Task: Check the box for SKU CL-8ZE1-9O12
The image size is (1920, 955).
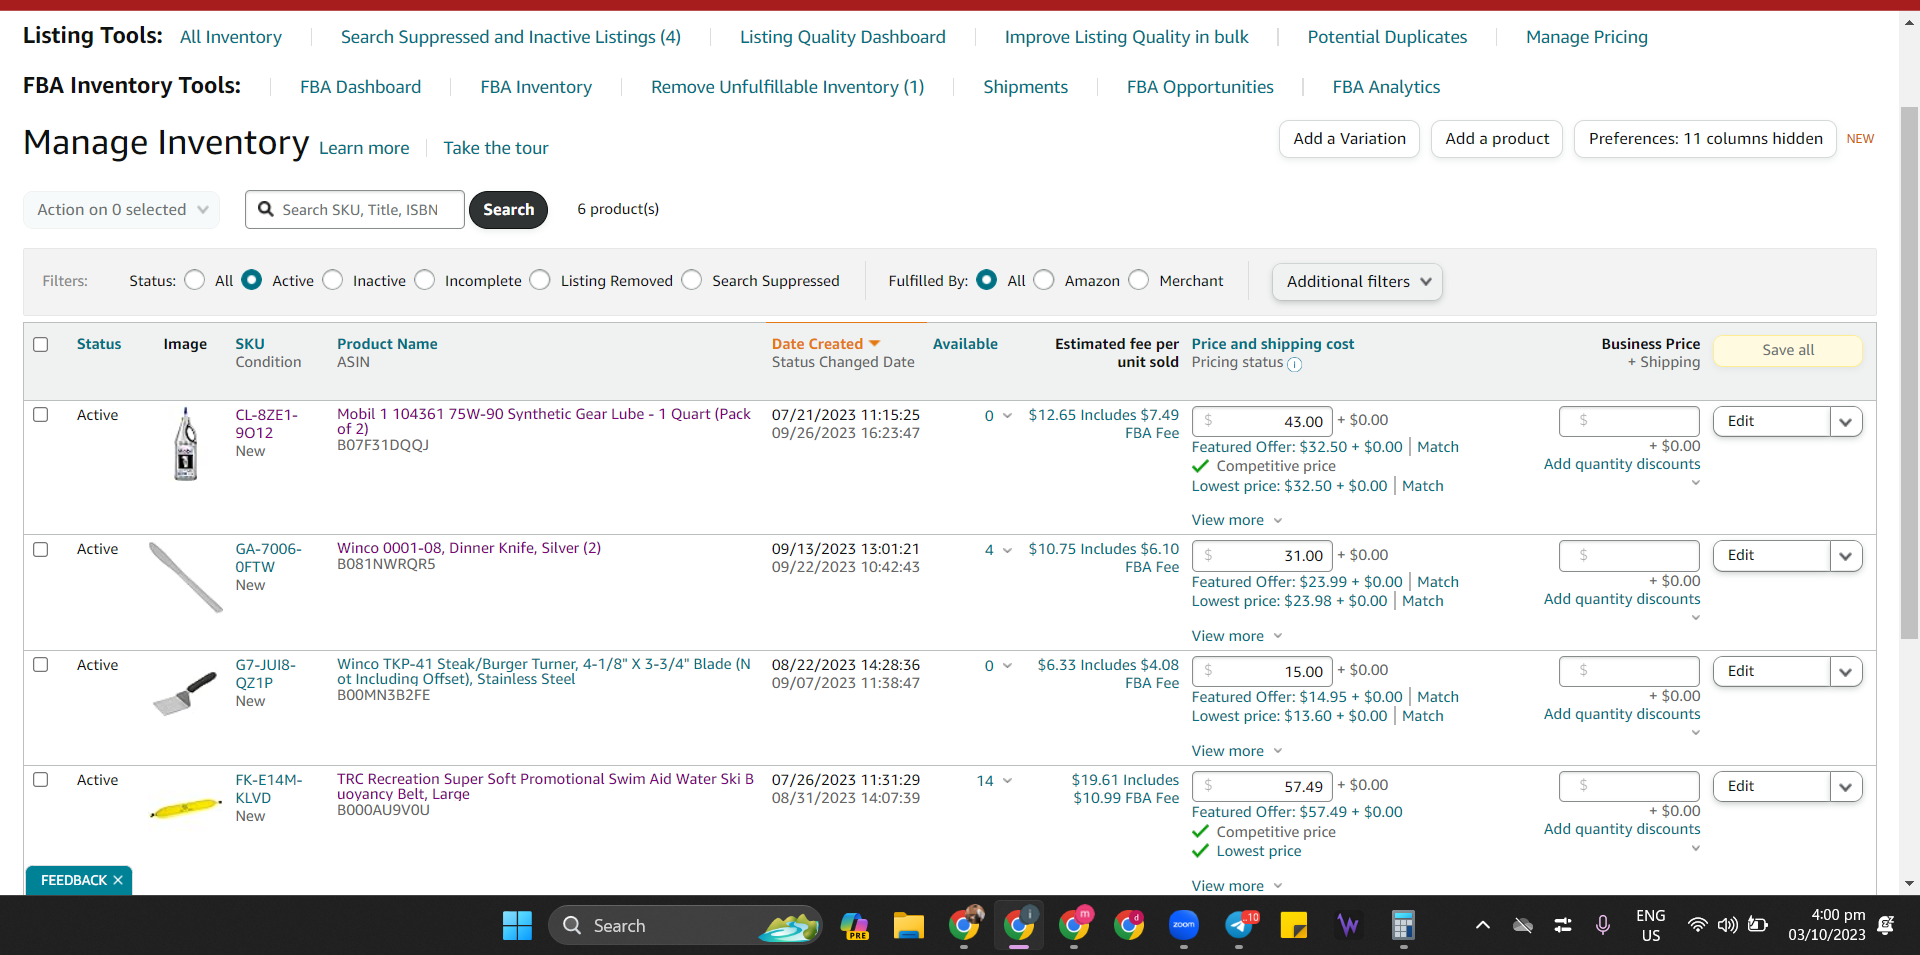Action: pyautogui.click(x=41, y=414)
